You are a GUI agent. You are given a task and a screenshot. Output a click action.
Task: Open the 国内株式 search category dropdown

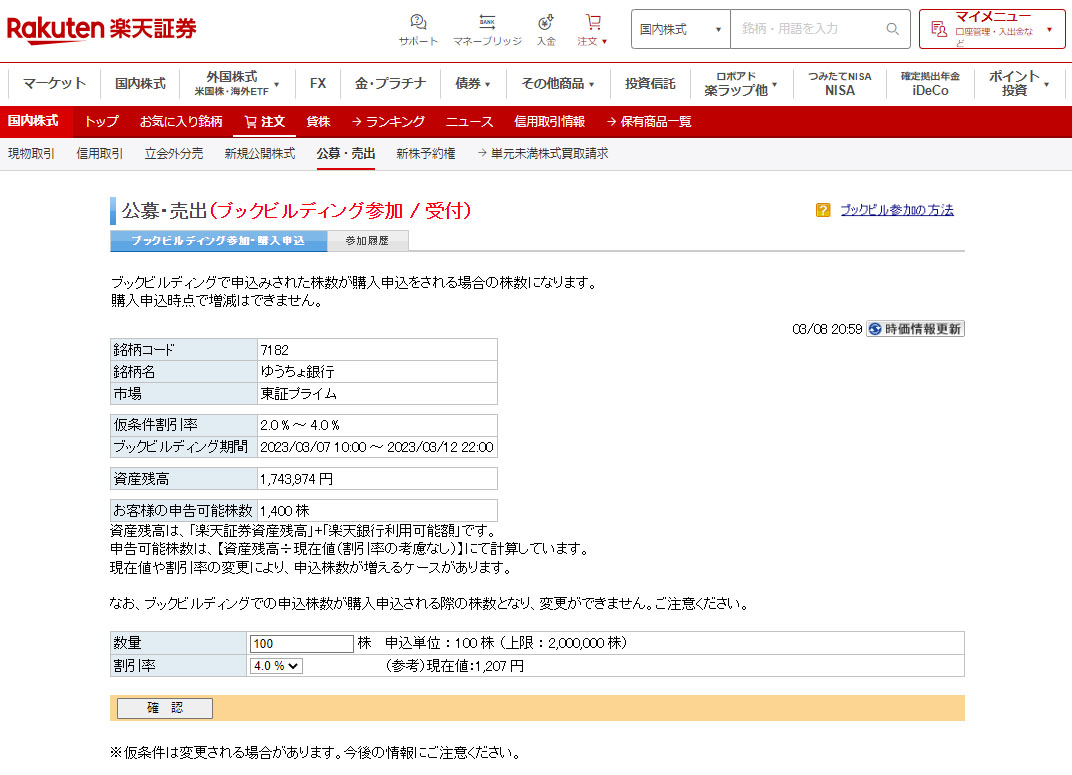tap(680, 29)
